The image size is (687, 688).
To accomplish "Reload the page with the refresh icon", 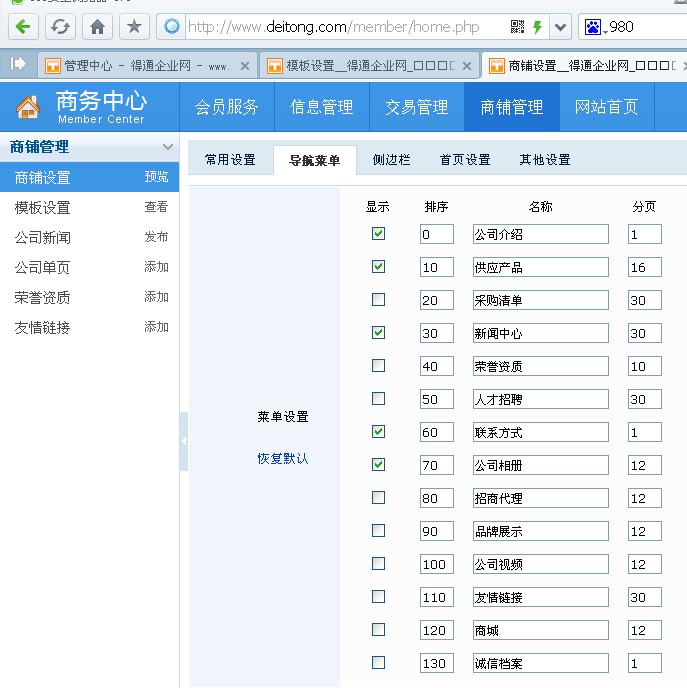I will [x=60, y=27].
